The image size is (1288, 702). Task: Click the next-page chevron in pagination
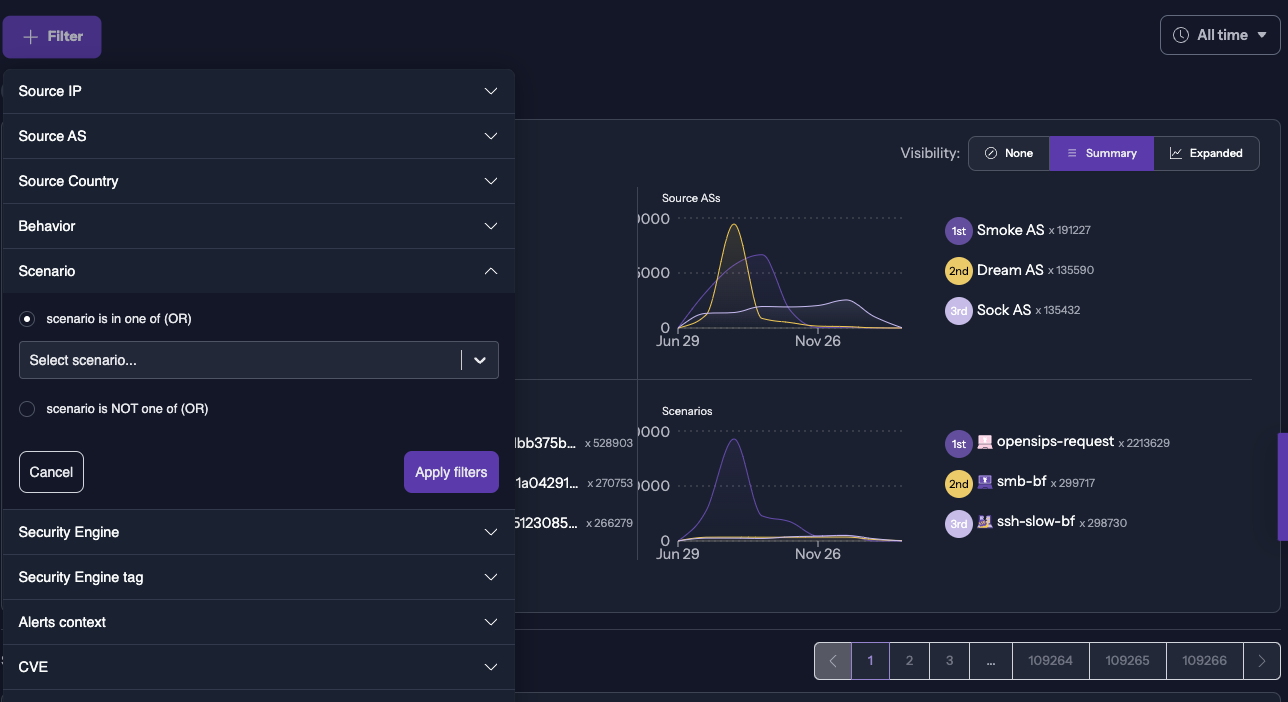(x=1262, y=660)
